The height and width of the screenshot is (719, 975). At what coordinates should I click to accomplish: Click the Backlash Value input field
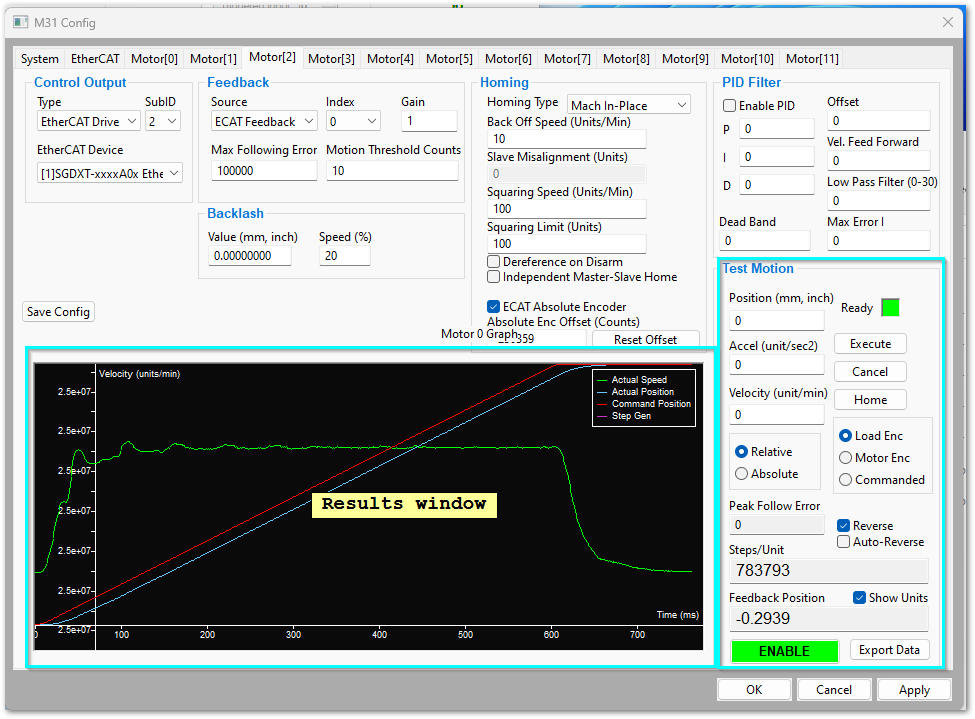(249, 256)
